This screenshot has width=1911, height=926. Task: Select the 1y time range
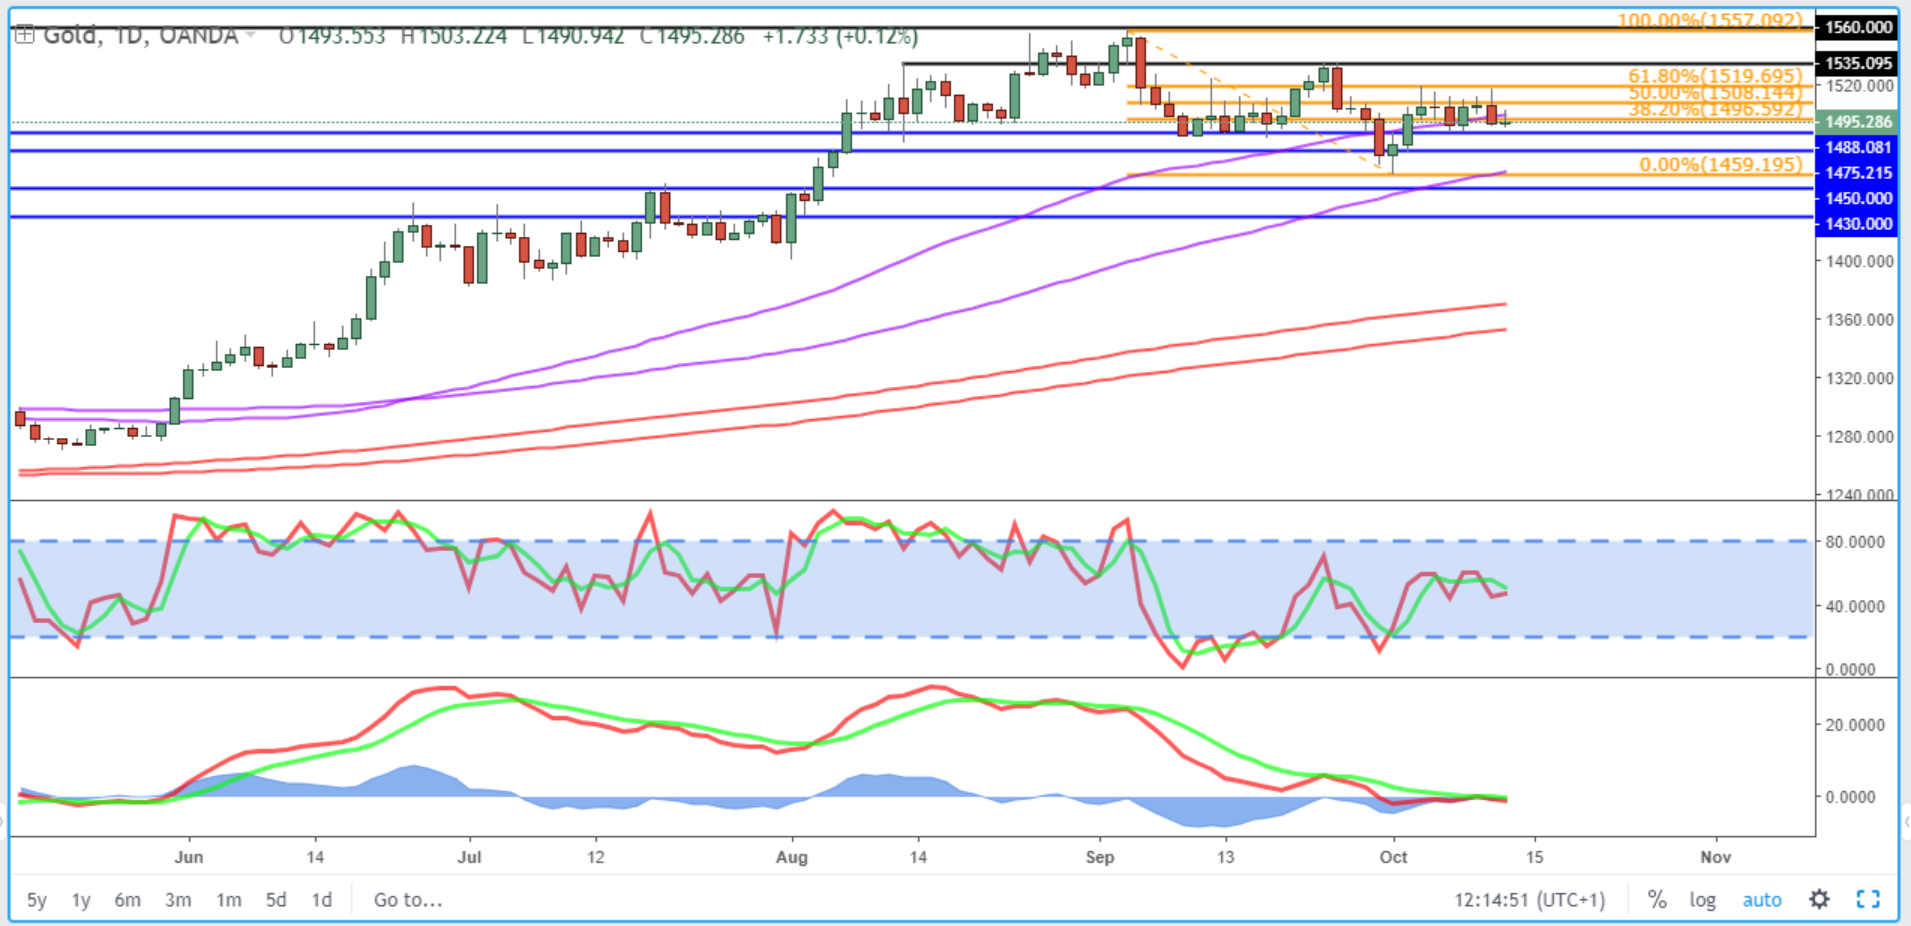[x=81, y=900]
